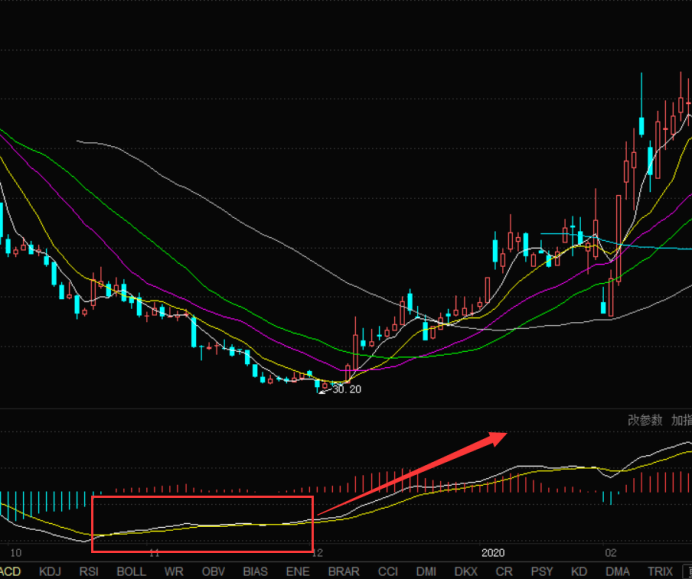Click the 2020 label on the time axis
The image size is (692, 580).
(494, 552)
